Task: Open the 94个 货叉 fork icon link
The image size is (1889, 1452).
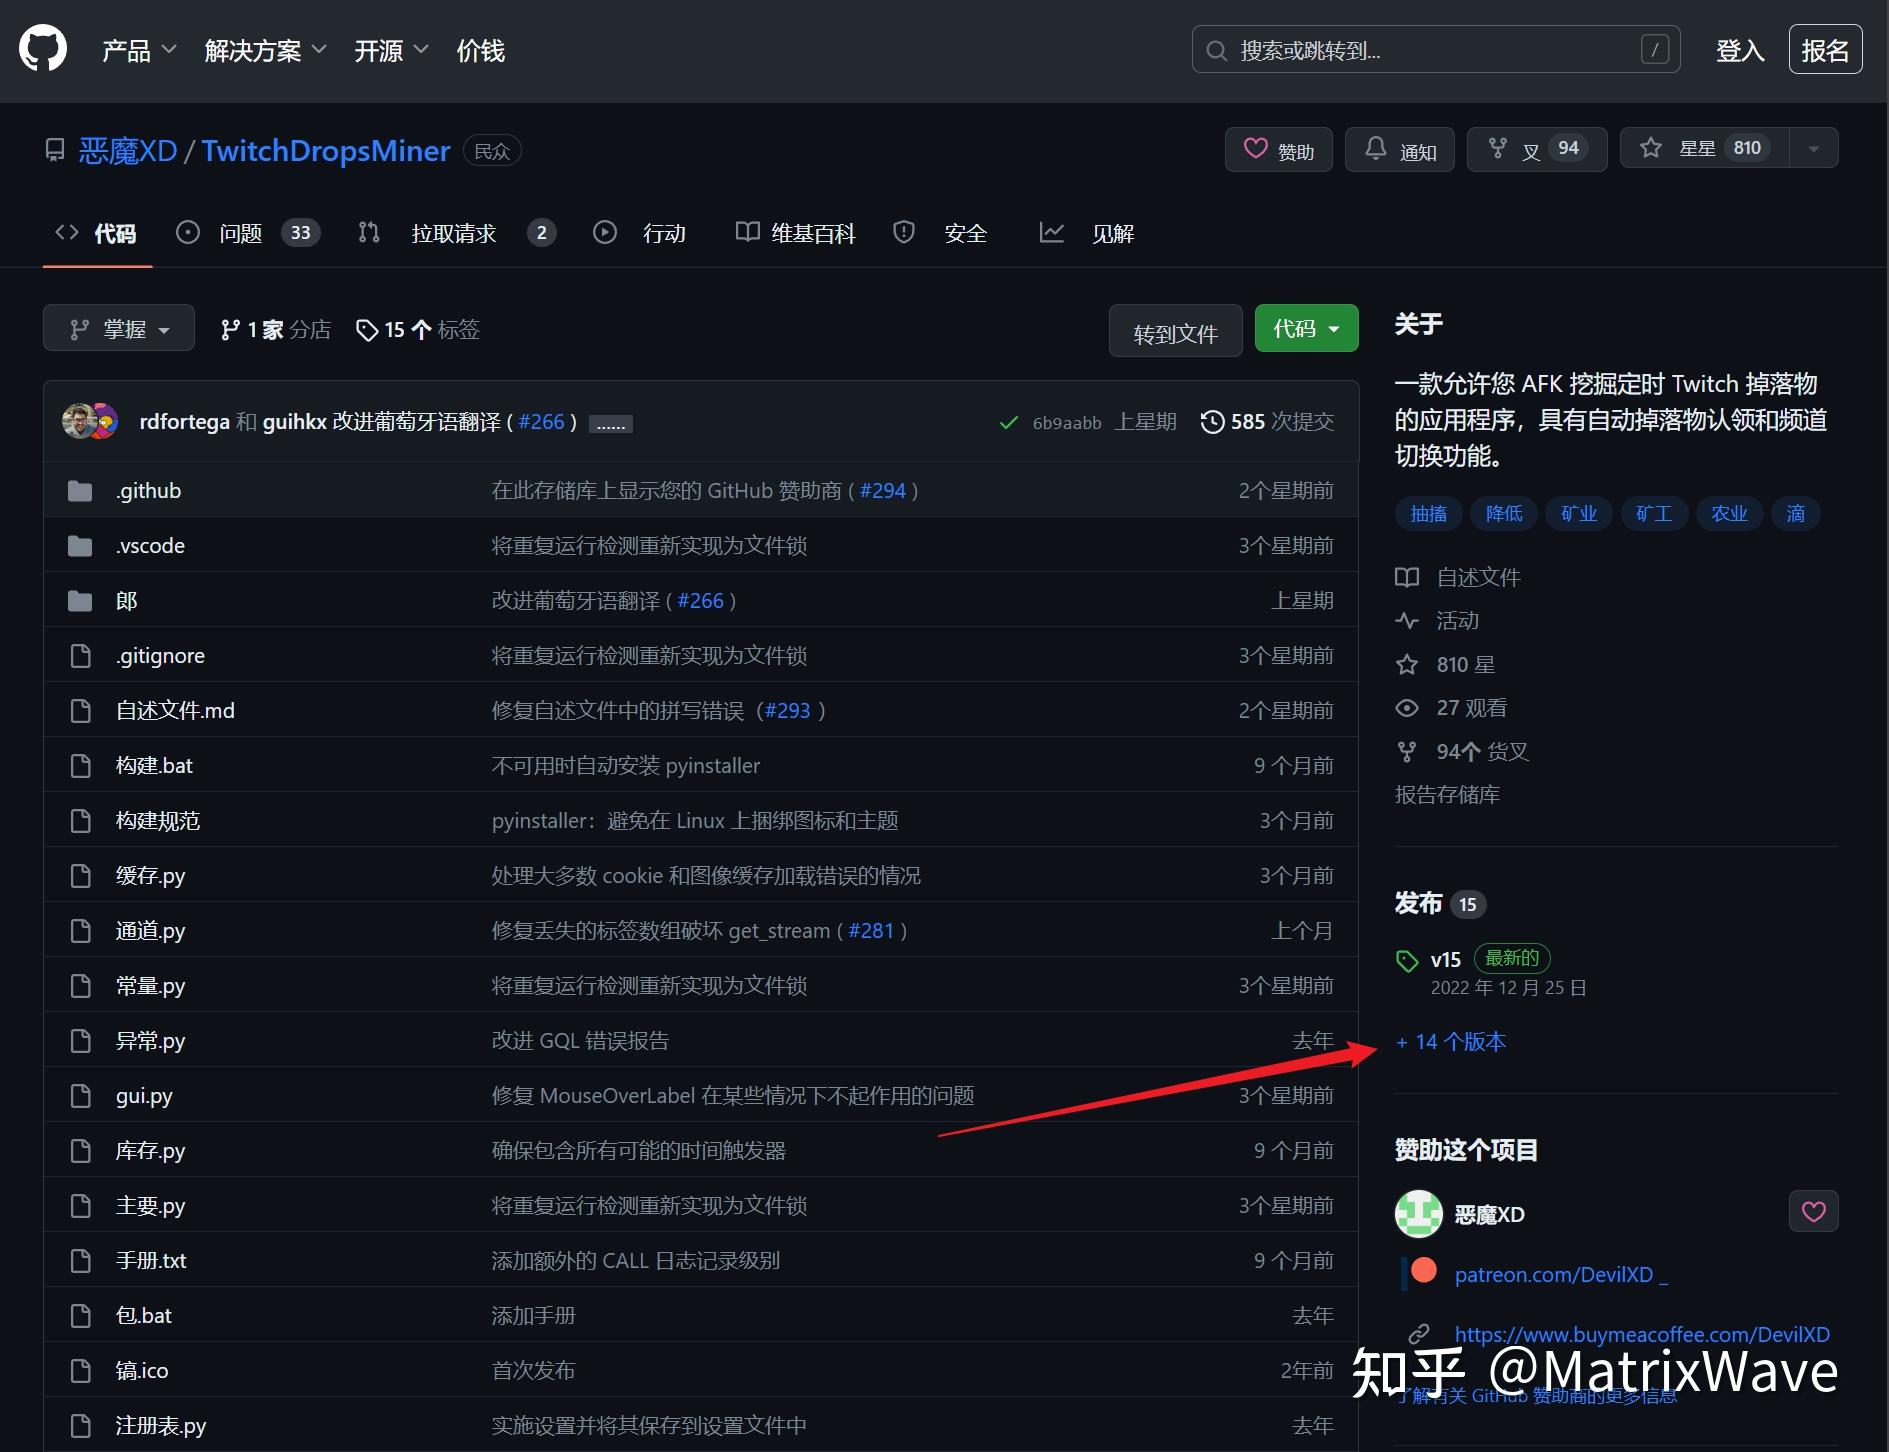Action: 1462,752
